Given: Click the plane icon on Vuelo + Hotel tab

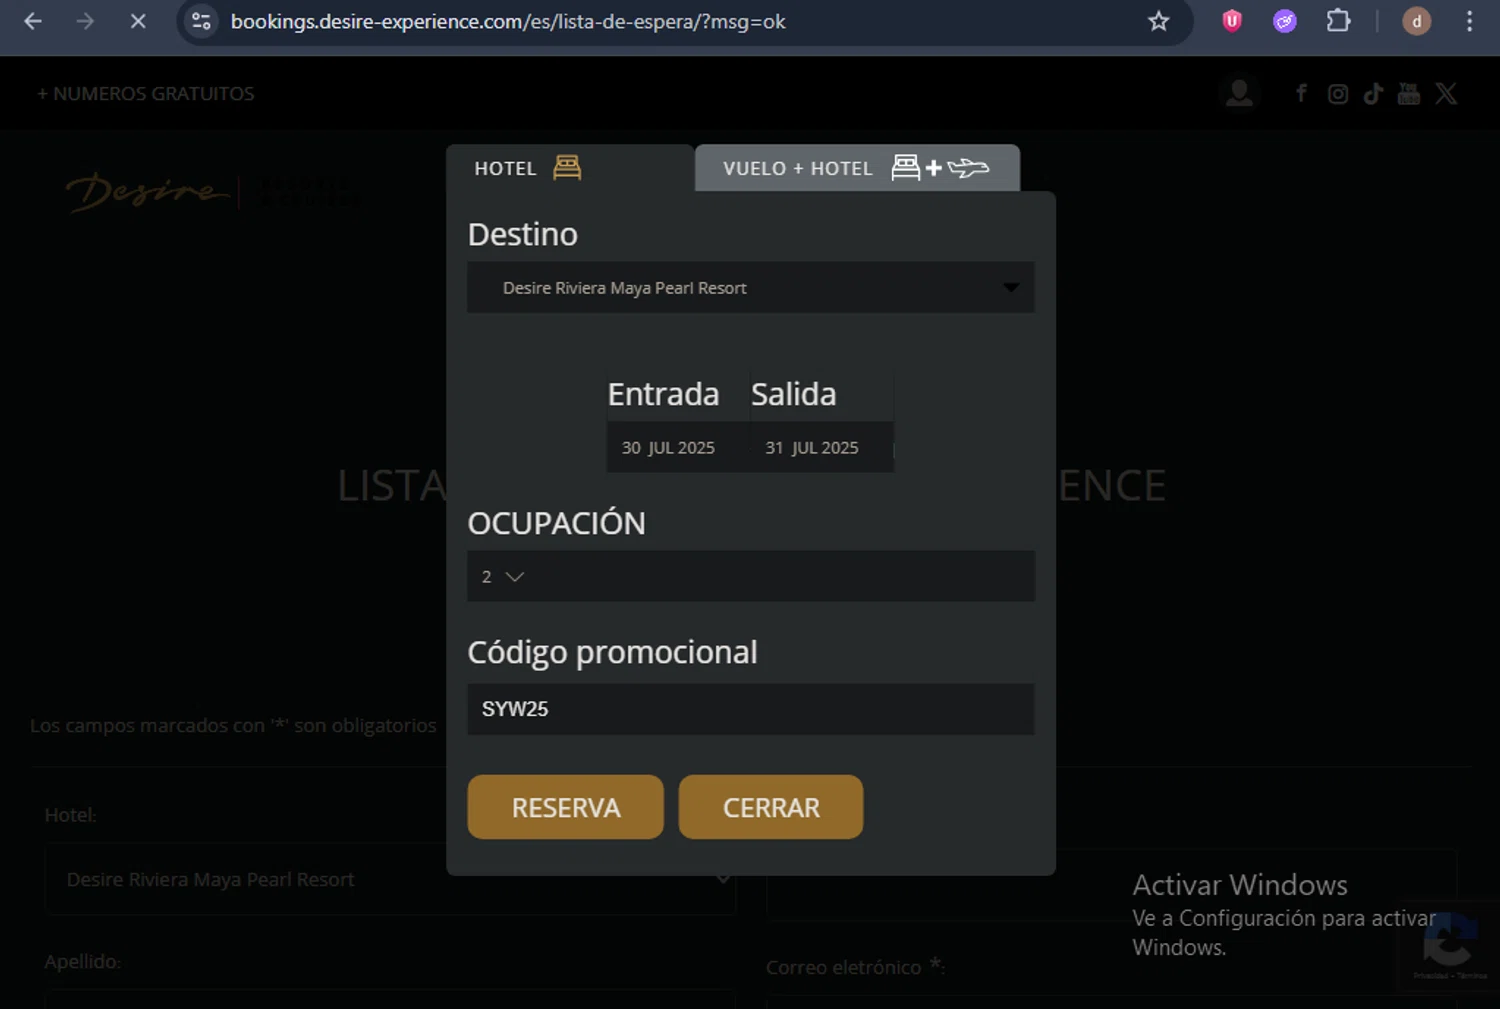Looking at the screenshot, I should pyautogui.click(x=968, y=168).
